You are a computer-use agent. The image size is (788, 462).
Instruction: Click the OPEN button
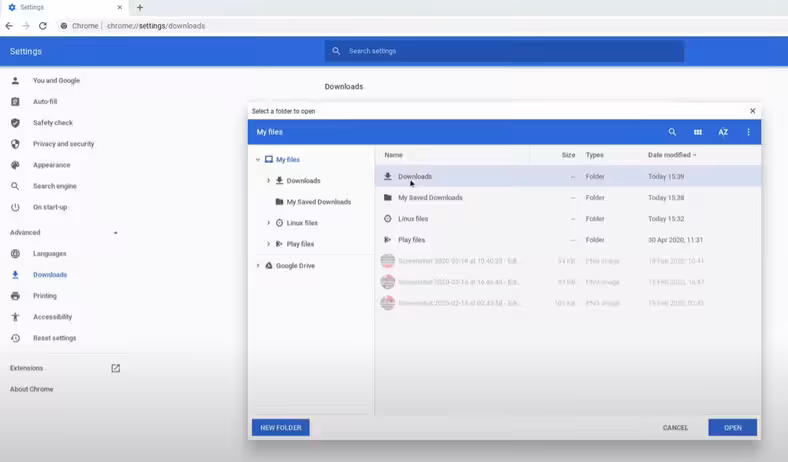pyautogui.click(x=732, y=428)
